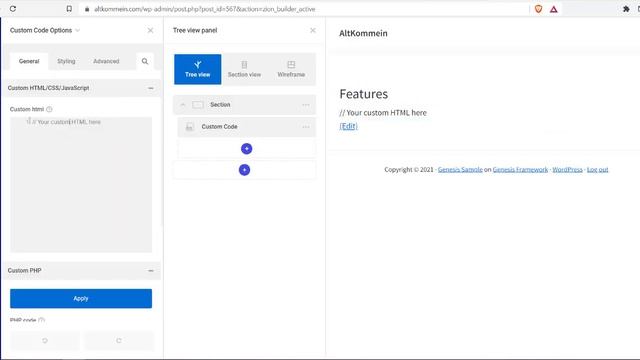Add element inside Section with plus button
The image size is (640, 360).
[x=247, y=149]
